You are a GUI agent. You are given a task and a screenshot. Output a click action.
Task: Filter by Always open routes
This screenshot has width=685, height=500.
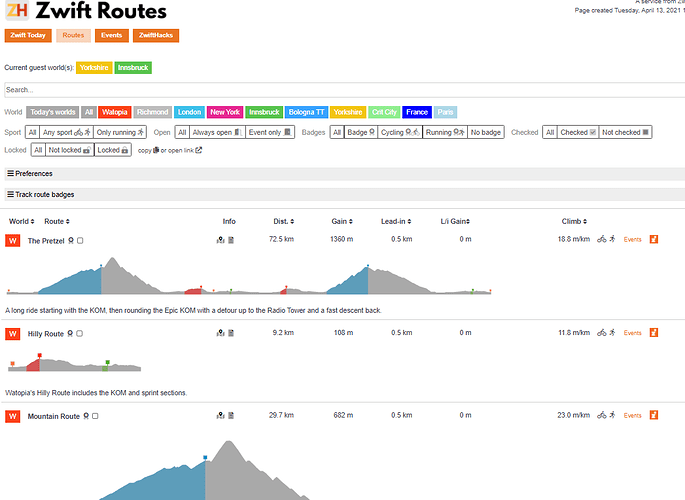pyautogui.click(x=218, y=132)
